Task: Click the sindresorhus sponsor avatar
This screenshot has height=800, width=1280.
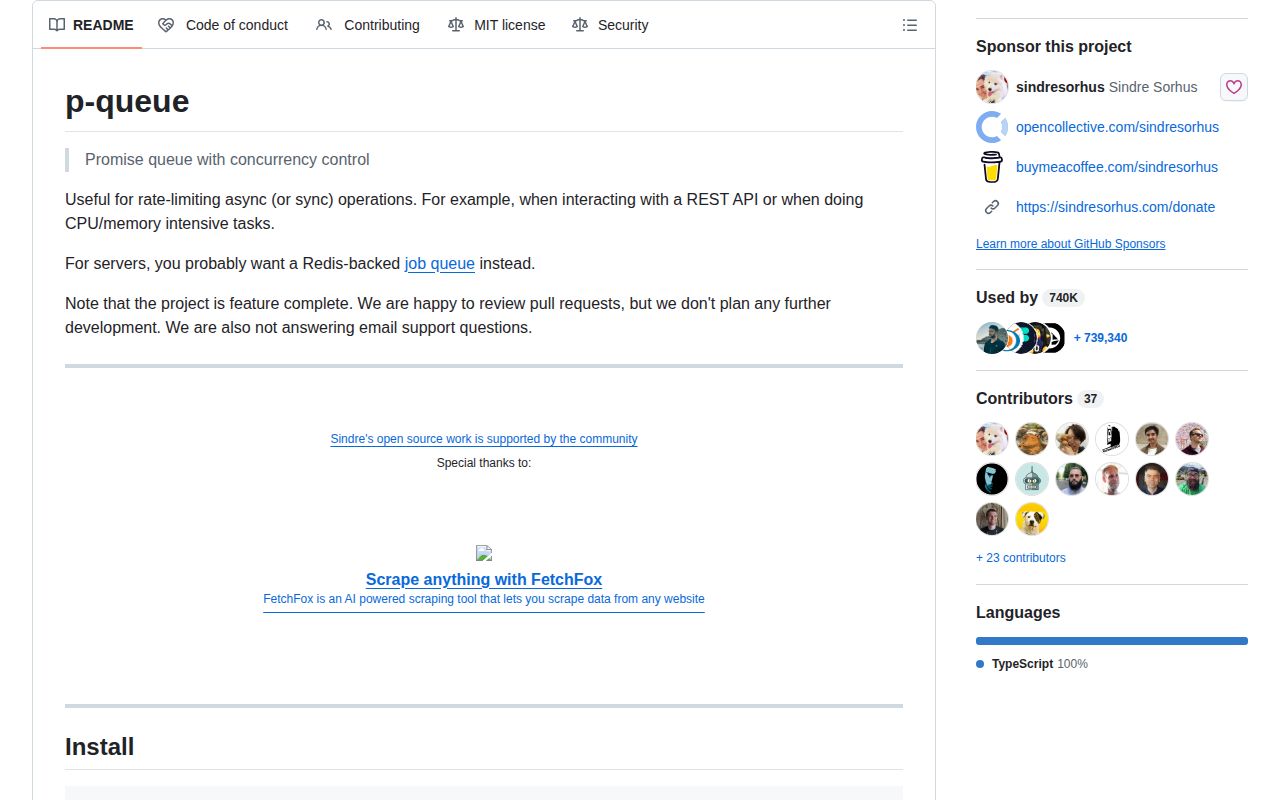Action: click(x=992, y=87)
